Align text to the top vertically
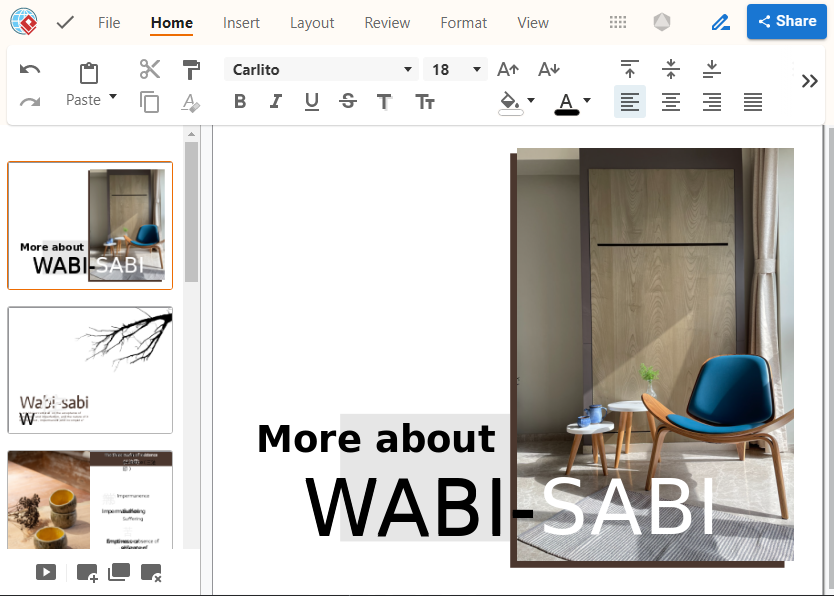Image resolution: width=834 pixels, height=596 pixels. (x=629, y=69)
